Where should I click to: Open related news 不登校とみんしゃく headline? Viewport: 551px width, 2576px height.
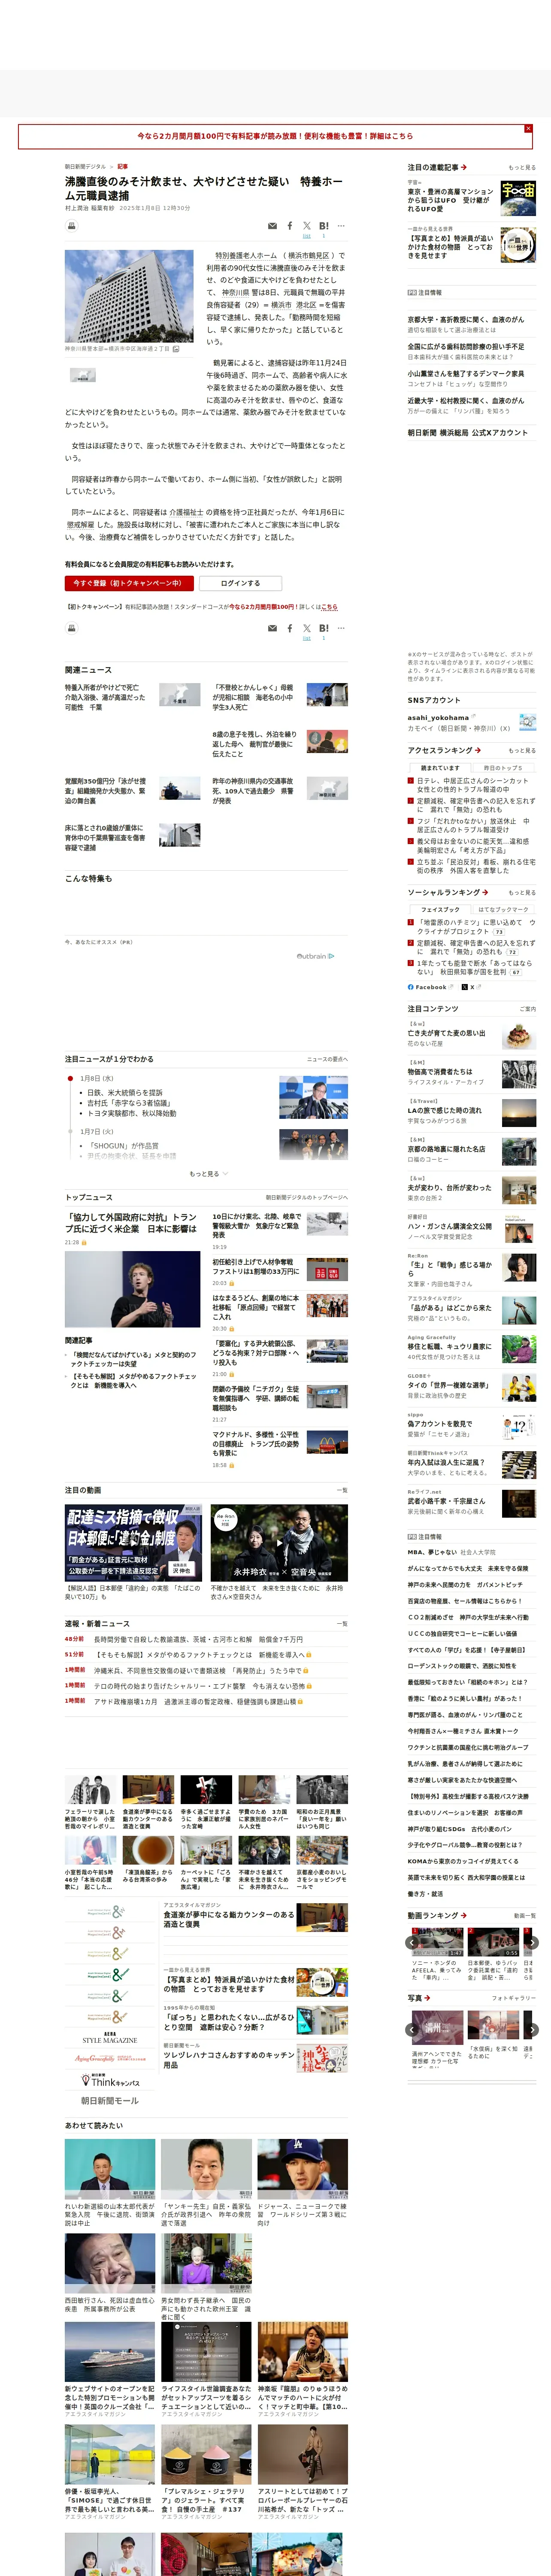click(x=253, y=697)
